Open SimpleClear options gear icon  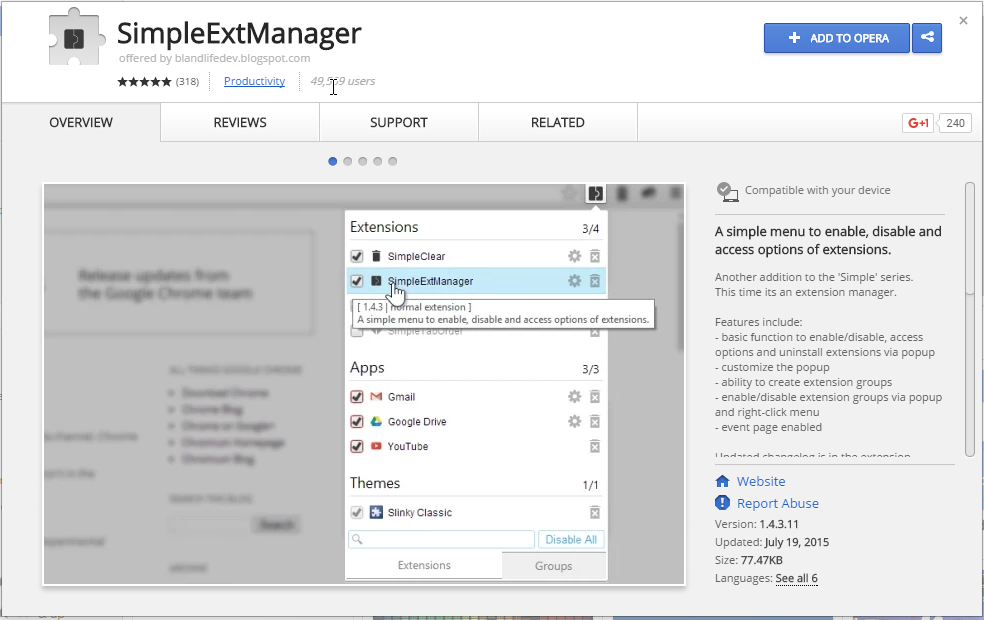(574, 256)
